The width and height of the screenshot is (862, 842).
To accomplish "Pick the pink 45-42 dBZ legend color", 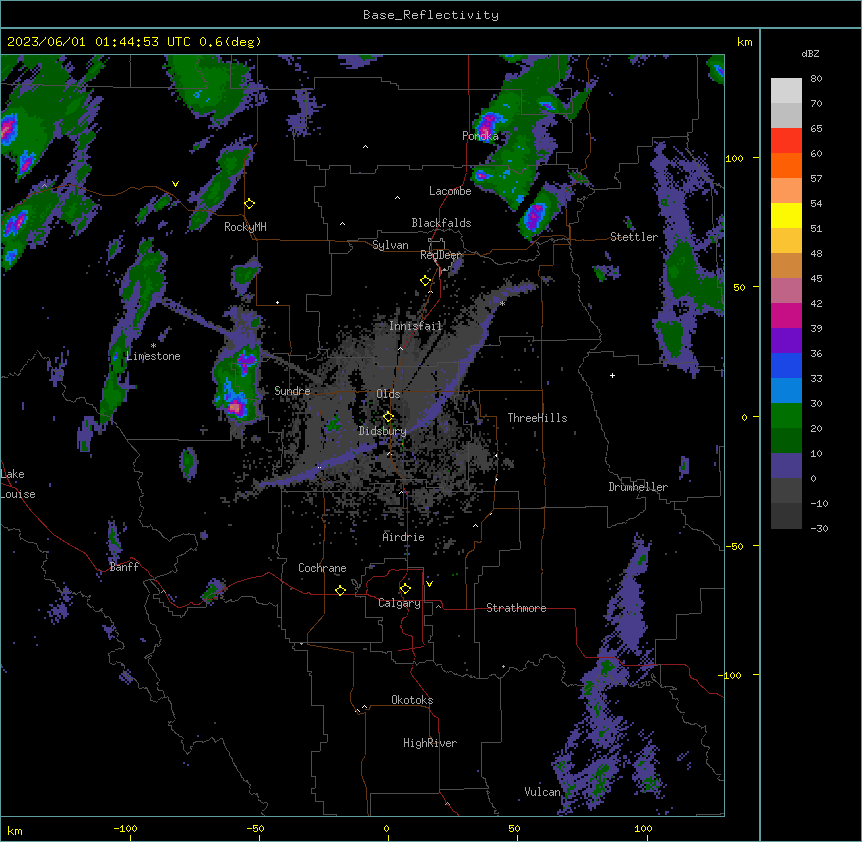I will (x=786, y=291).
